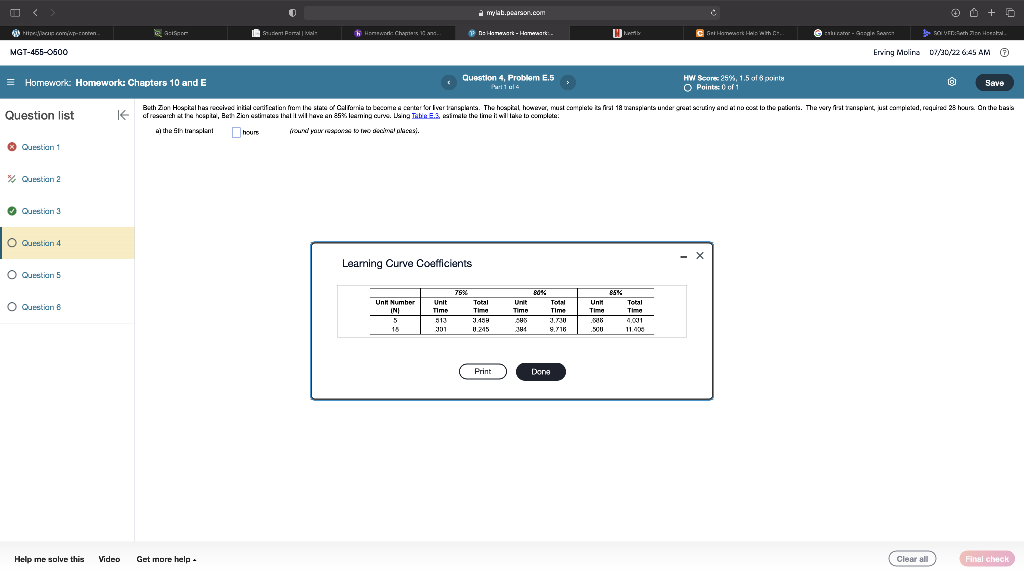Open homework settings gear icon
This screenshot has height=576, width=1024.
tap(952, 82)
